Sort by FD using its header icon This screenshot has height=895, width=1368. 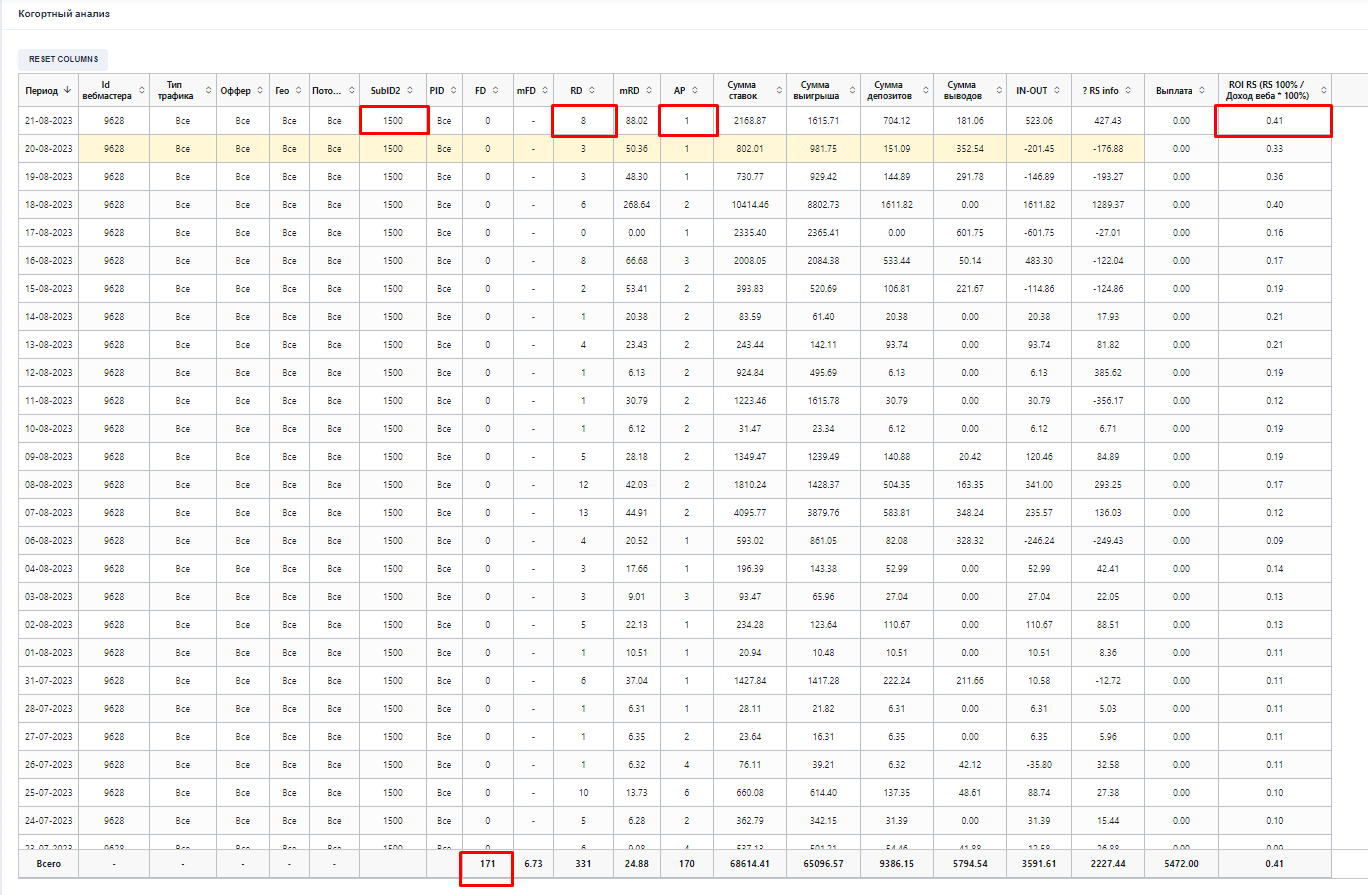[x=496, y=90]
